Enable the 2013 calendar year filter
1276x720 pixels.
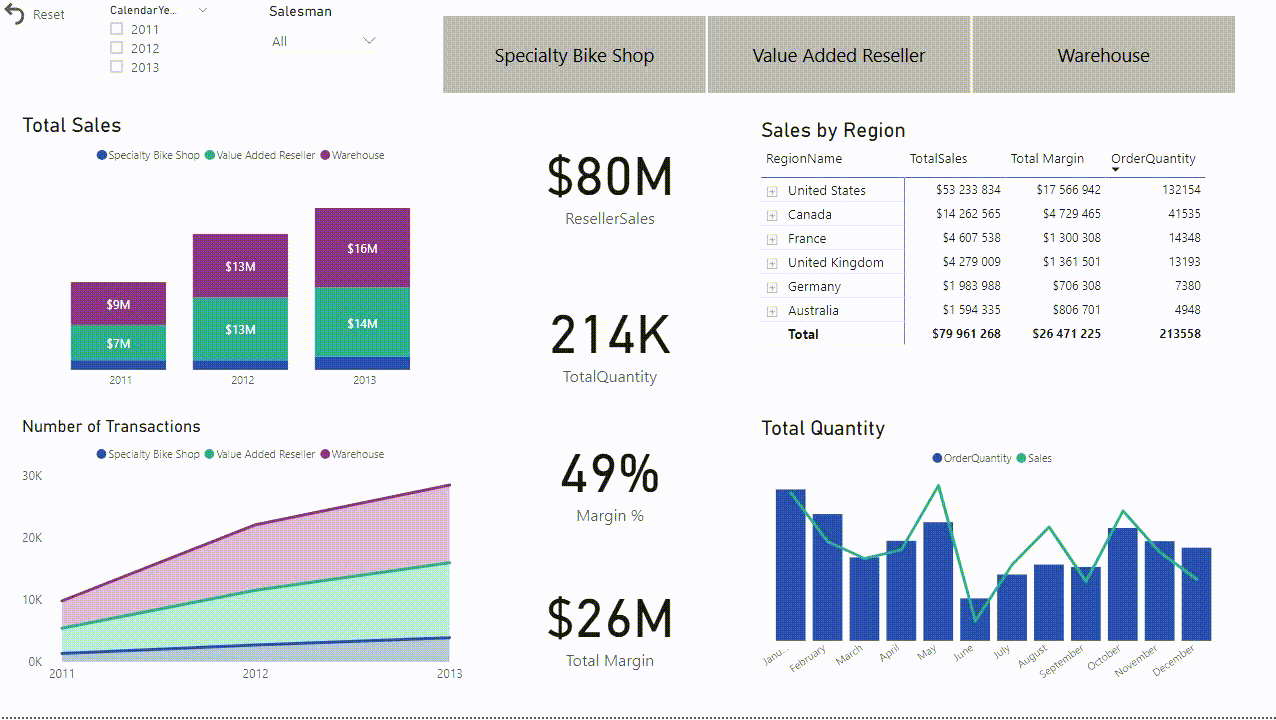(x=117, y=66)
